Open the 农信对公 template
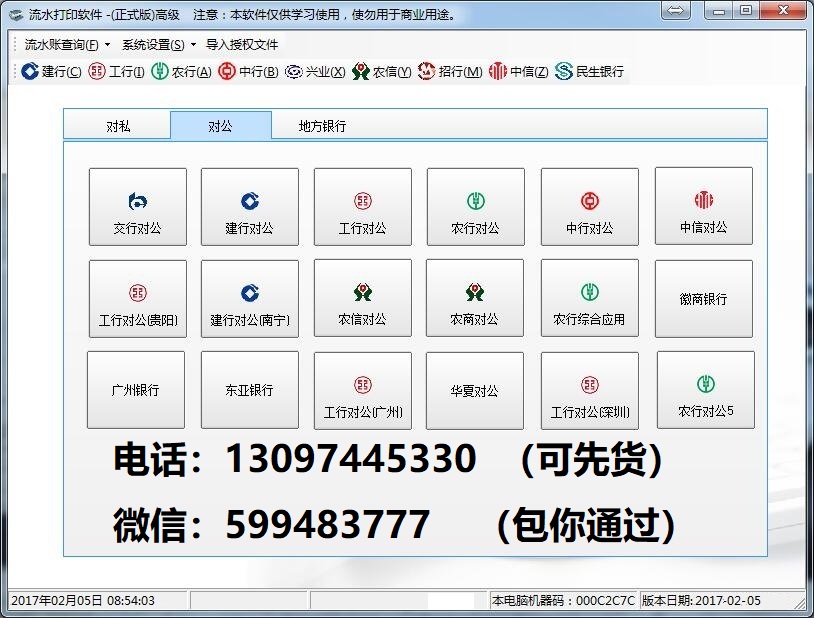 pos(362,298)
